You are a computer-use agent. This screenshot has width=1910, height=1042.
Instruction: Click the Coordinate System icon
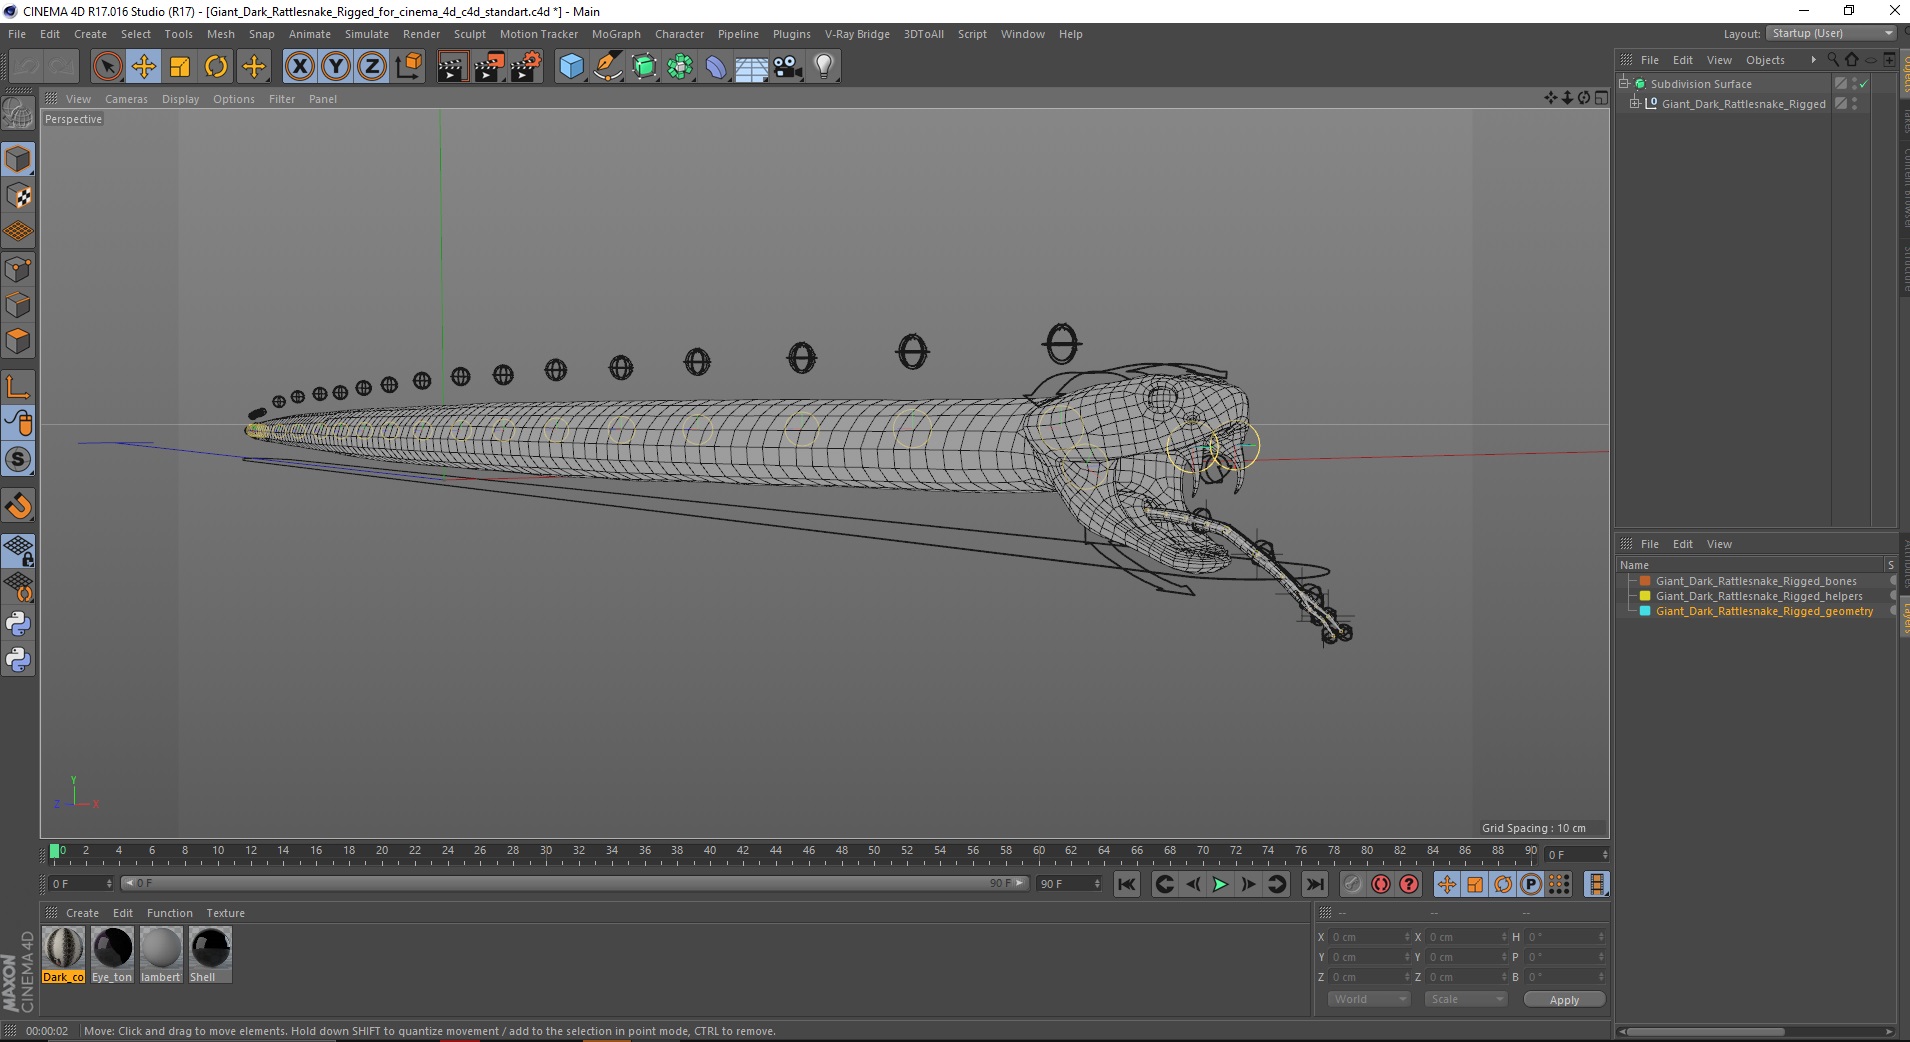408,67
